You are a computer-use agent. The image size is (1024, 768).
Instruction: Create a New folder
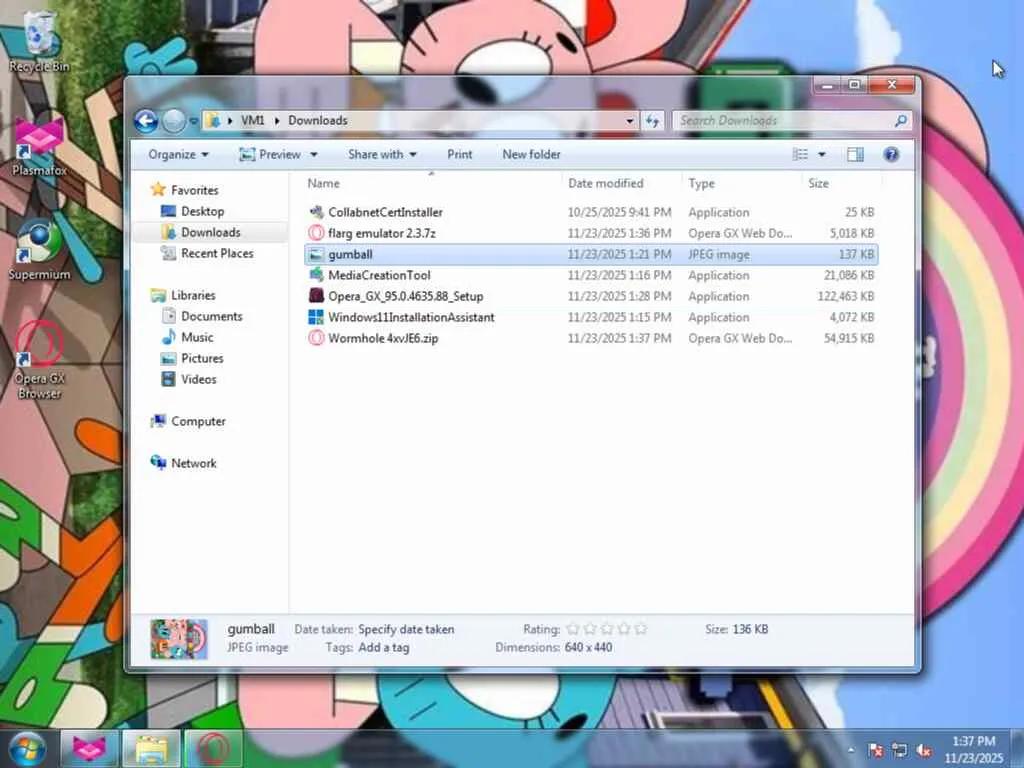tap(532, 155)
